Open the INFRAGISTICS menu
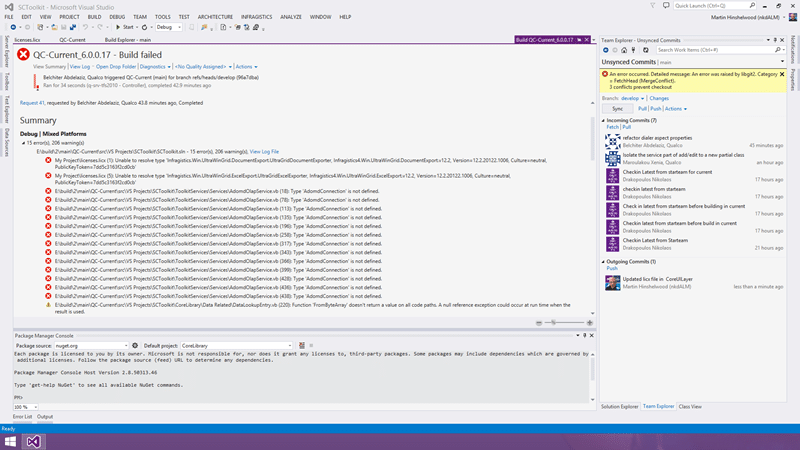Viewport: 800px width, 450px height. tap(257, 17)
